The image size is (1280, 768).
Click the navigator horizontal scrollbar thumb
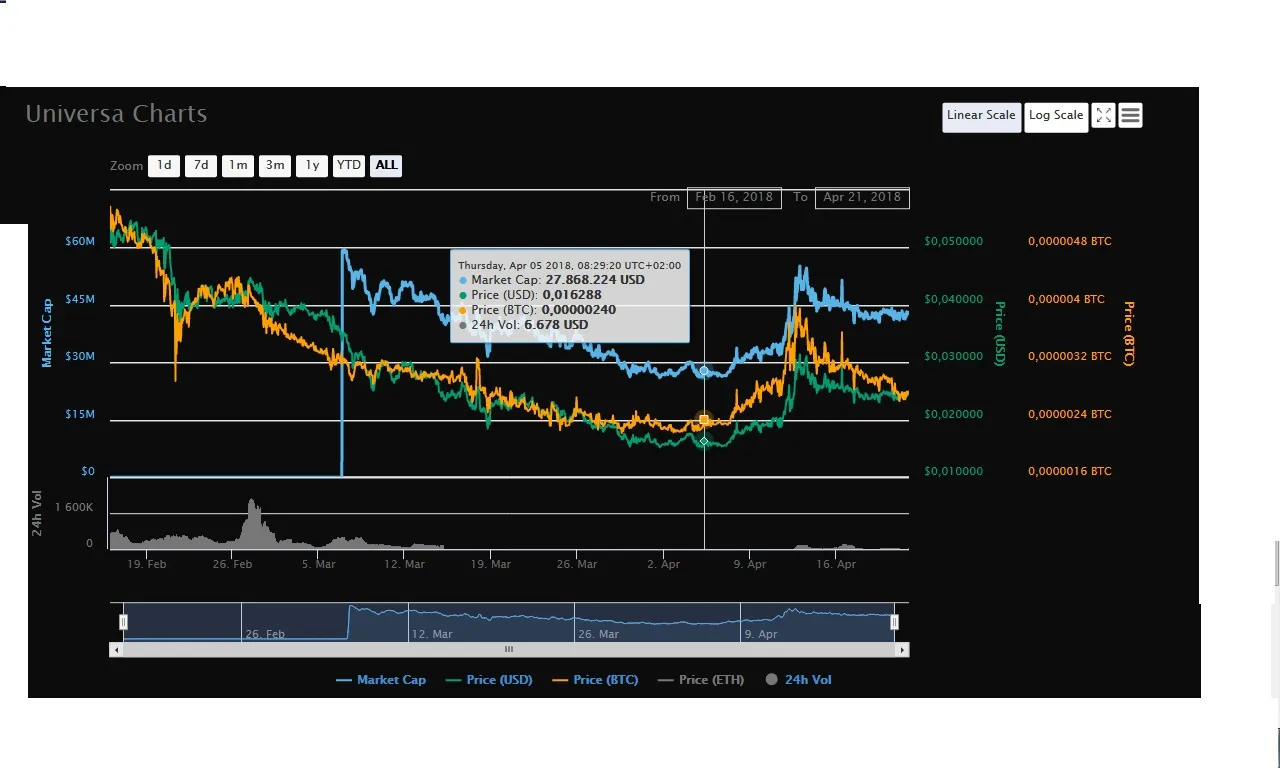point(509,650)
